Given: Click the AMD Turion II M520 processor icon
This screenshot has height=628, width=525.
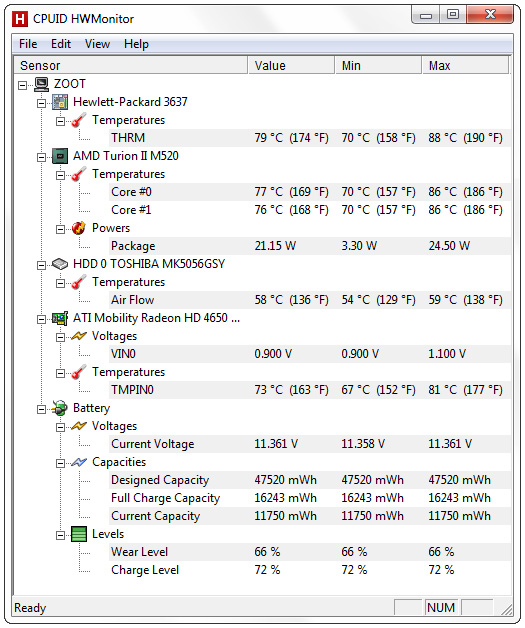Looking at the screenshot, I should point(60,156).
